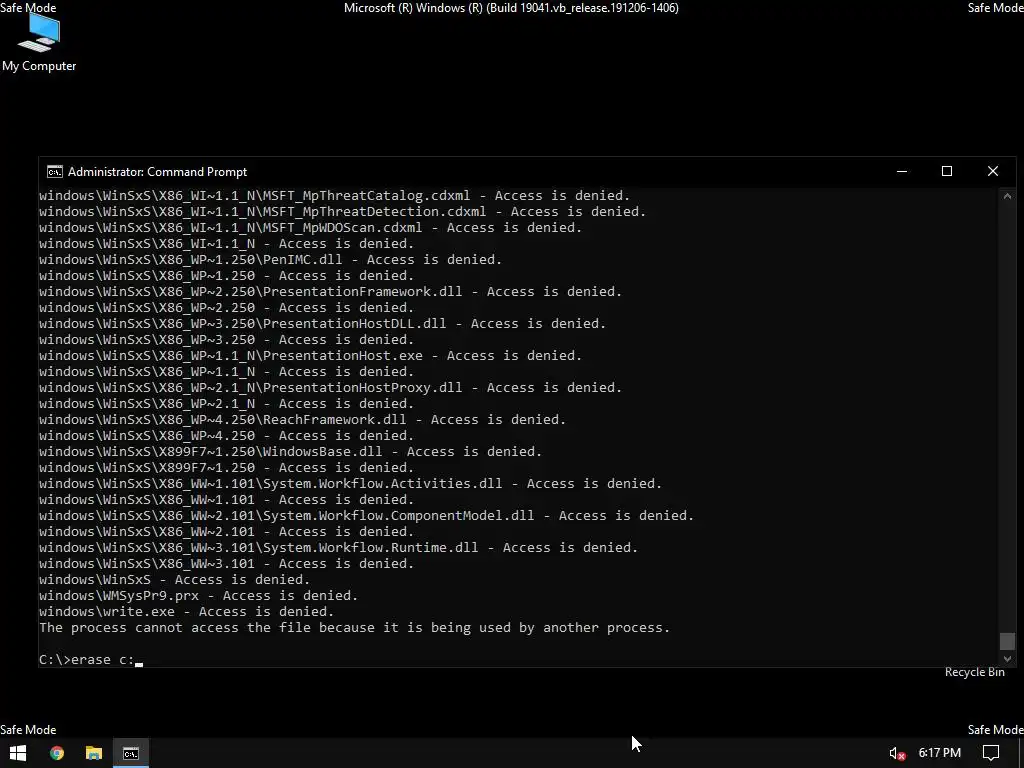Click the Command Prompt scrollbar thumb
The image size is (1024, 768).
(1007, 641)
